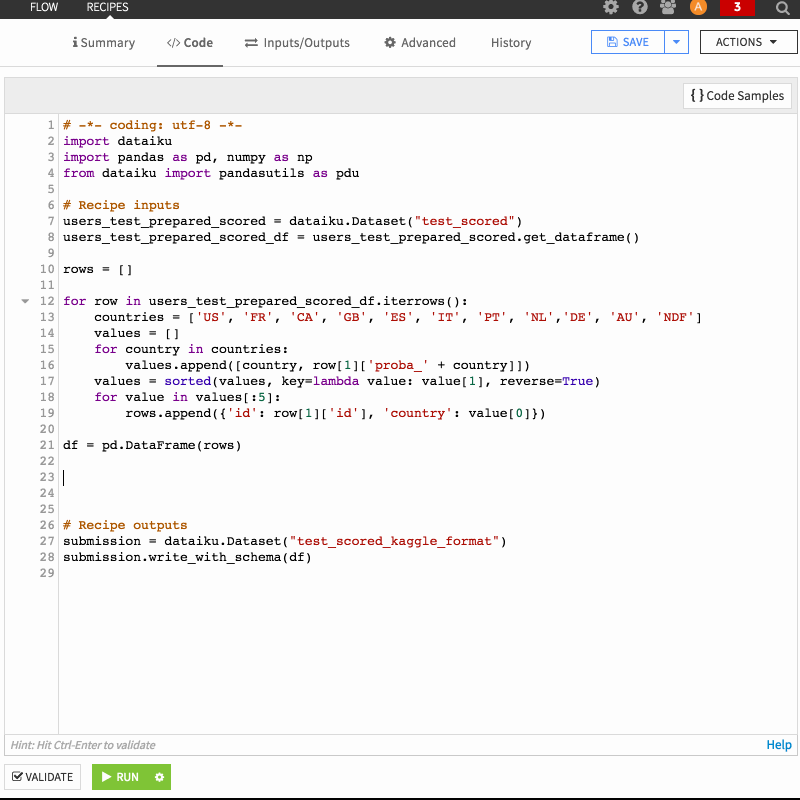Click the "test_scored" string on line 7
The width and height of the screenshot is (800, 800).
tap(465, 221)
